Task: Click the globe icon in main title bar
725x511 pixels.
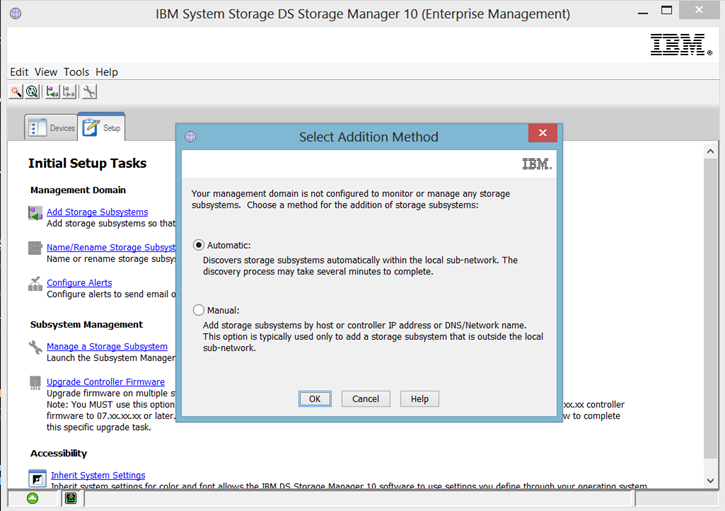Action: (16, 13)
